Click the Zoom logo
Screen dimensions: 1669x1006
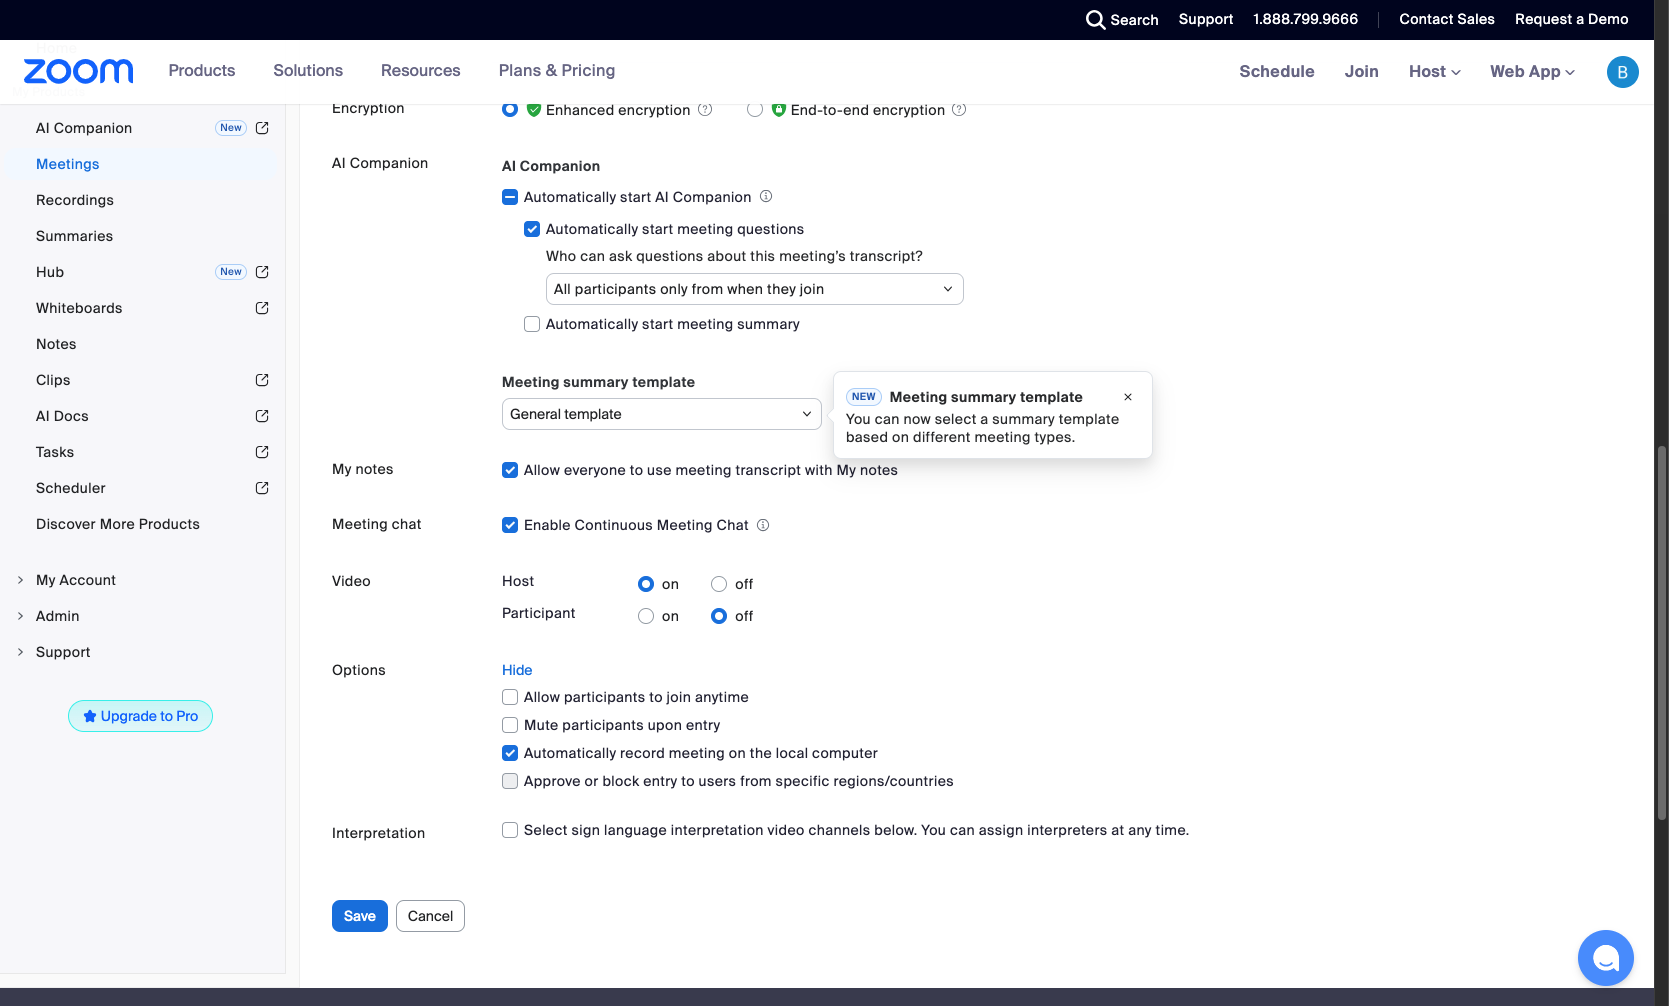78,71
